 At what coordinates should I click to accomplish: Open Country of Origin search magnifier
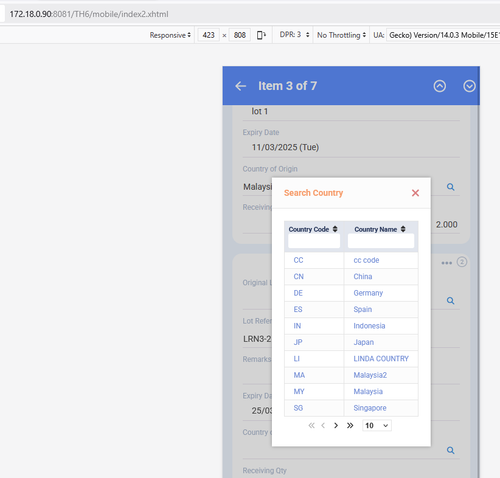(450, 187)
